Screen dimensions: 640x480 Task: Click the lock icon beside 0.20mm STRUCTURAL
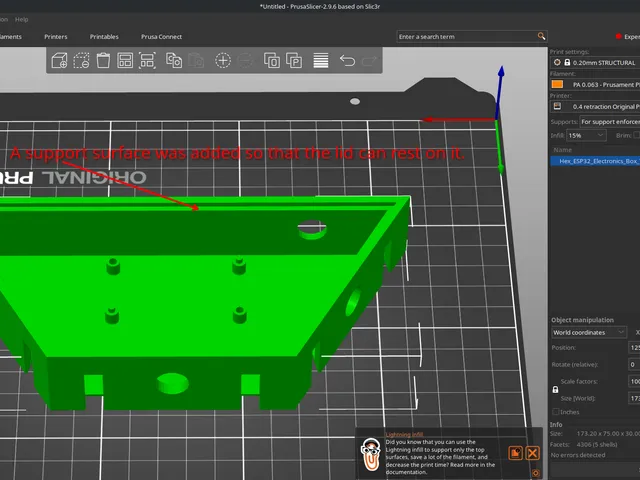coord(567,62)
